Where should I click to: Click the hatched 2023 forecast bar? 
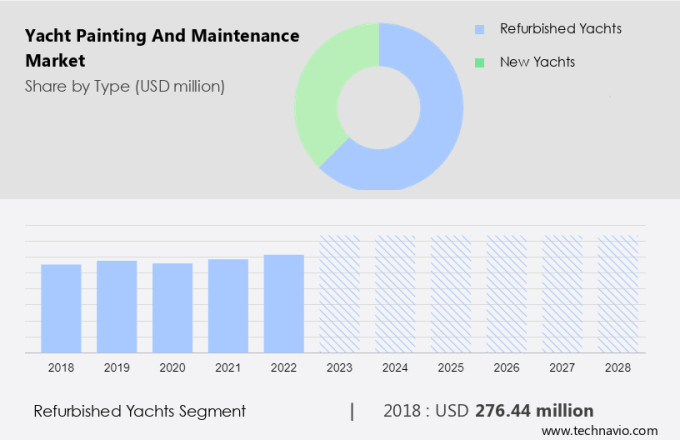339,294
